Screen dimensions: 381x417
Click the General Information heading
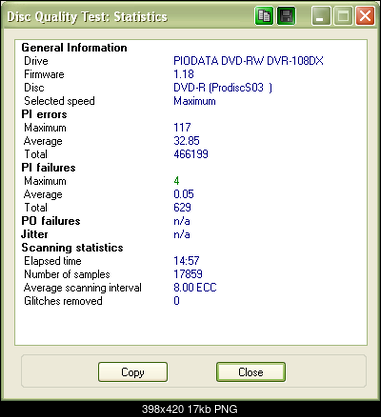74,48
